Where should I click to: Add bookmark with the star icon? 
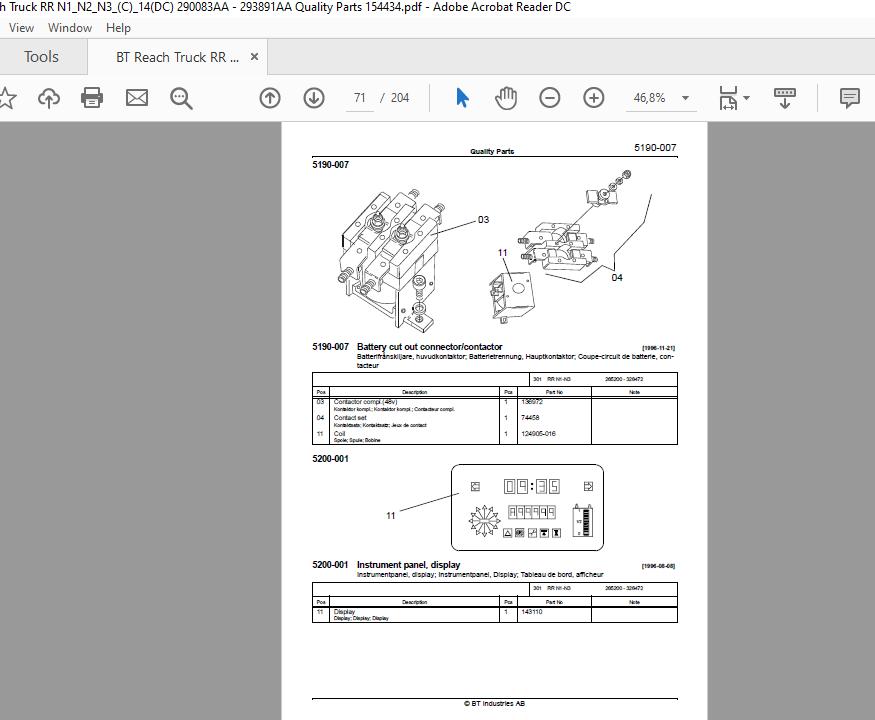coord(7,98)
